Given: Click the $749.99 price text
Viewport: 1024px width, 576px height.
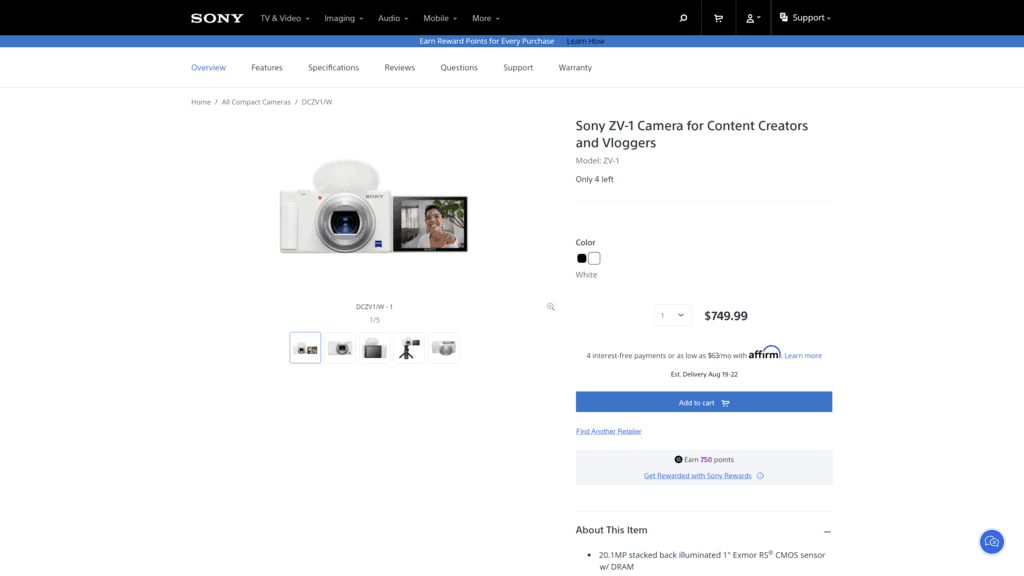Looking at the screenshot, I should (726, 316).
